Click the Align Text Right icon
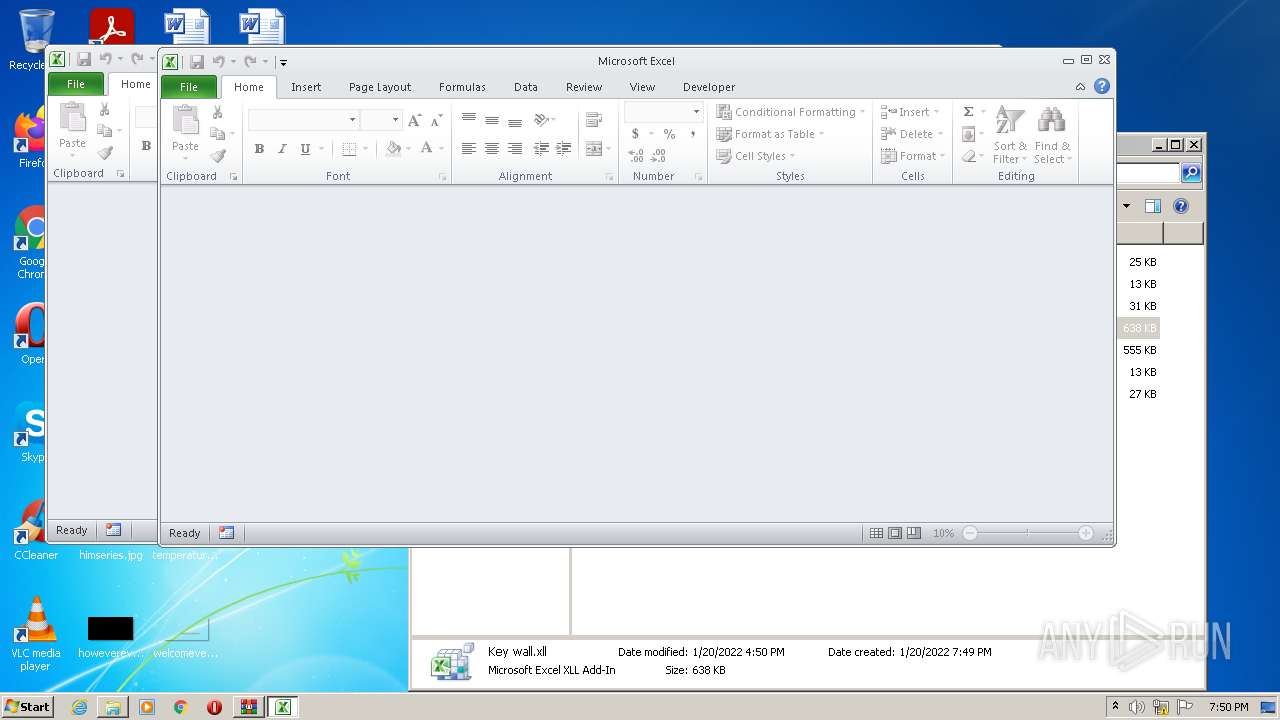1280x720 pixels. coord(514,149)
